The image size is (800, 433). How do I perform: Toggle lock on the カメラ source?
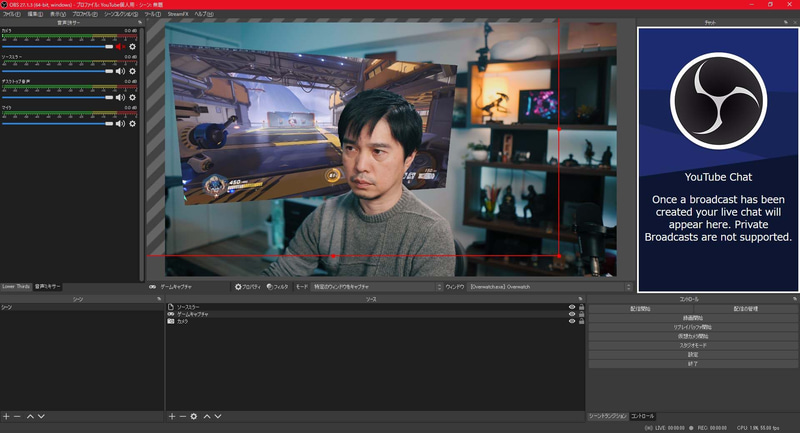[x=581, y=321]
